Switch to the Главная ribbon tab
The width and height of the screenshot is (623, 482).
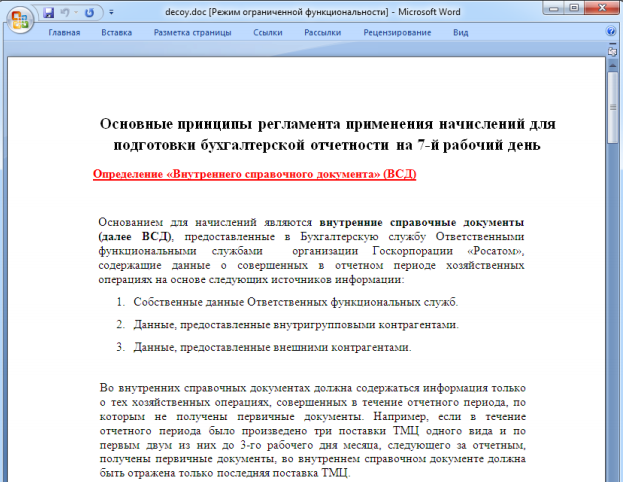pos(64,32)
